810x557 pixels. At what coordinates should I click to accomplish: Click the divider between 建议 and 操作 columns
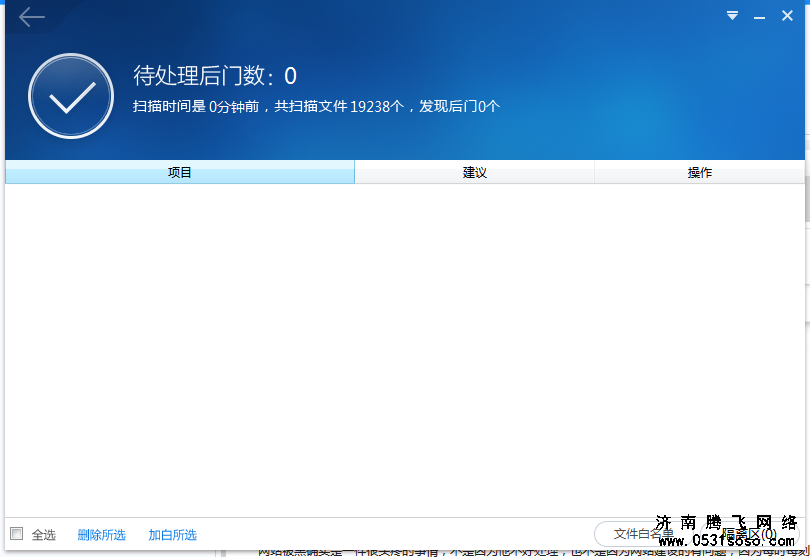(594, 173)
